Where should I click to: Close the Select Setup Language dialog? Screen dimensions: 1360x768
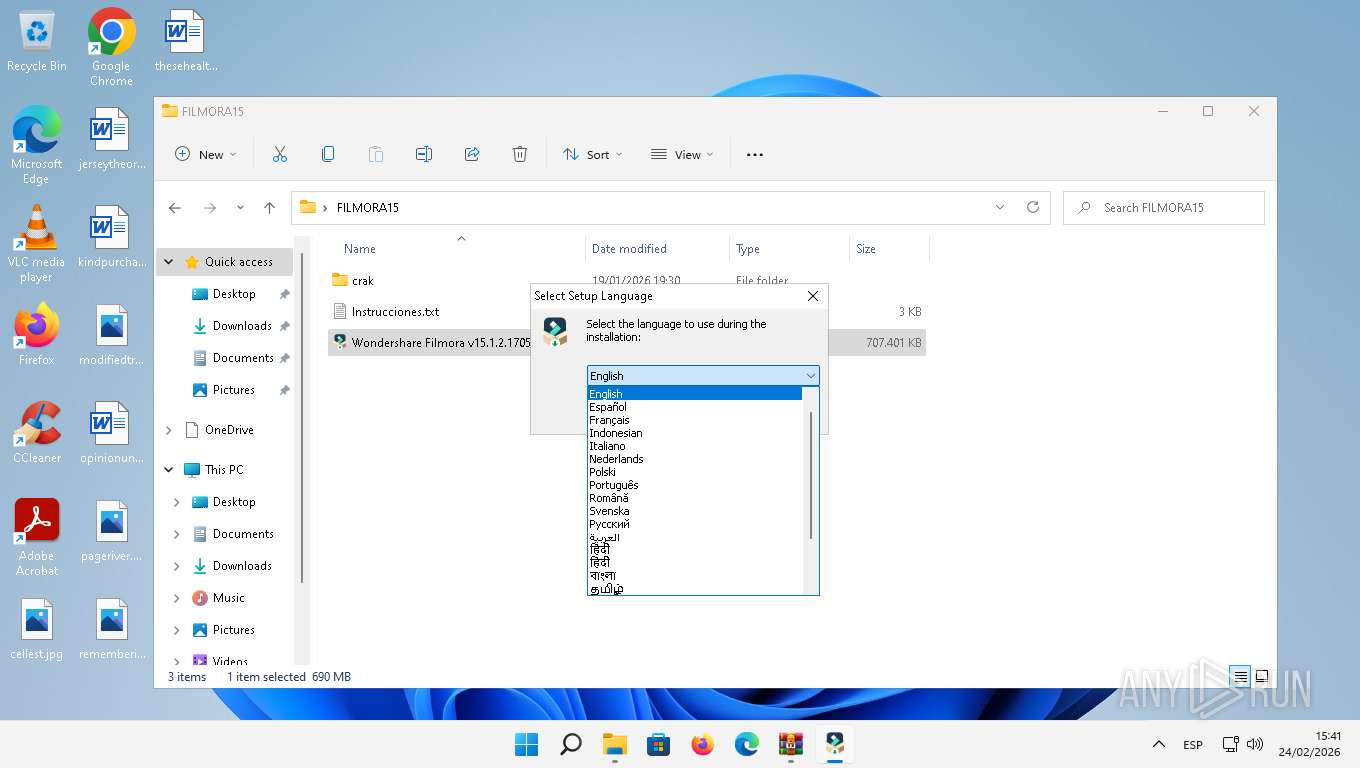coord(813,296)
